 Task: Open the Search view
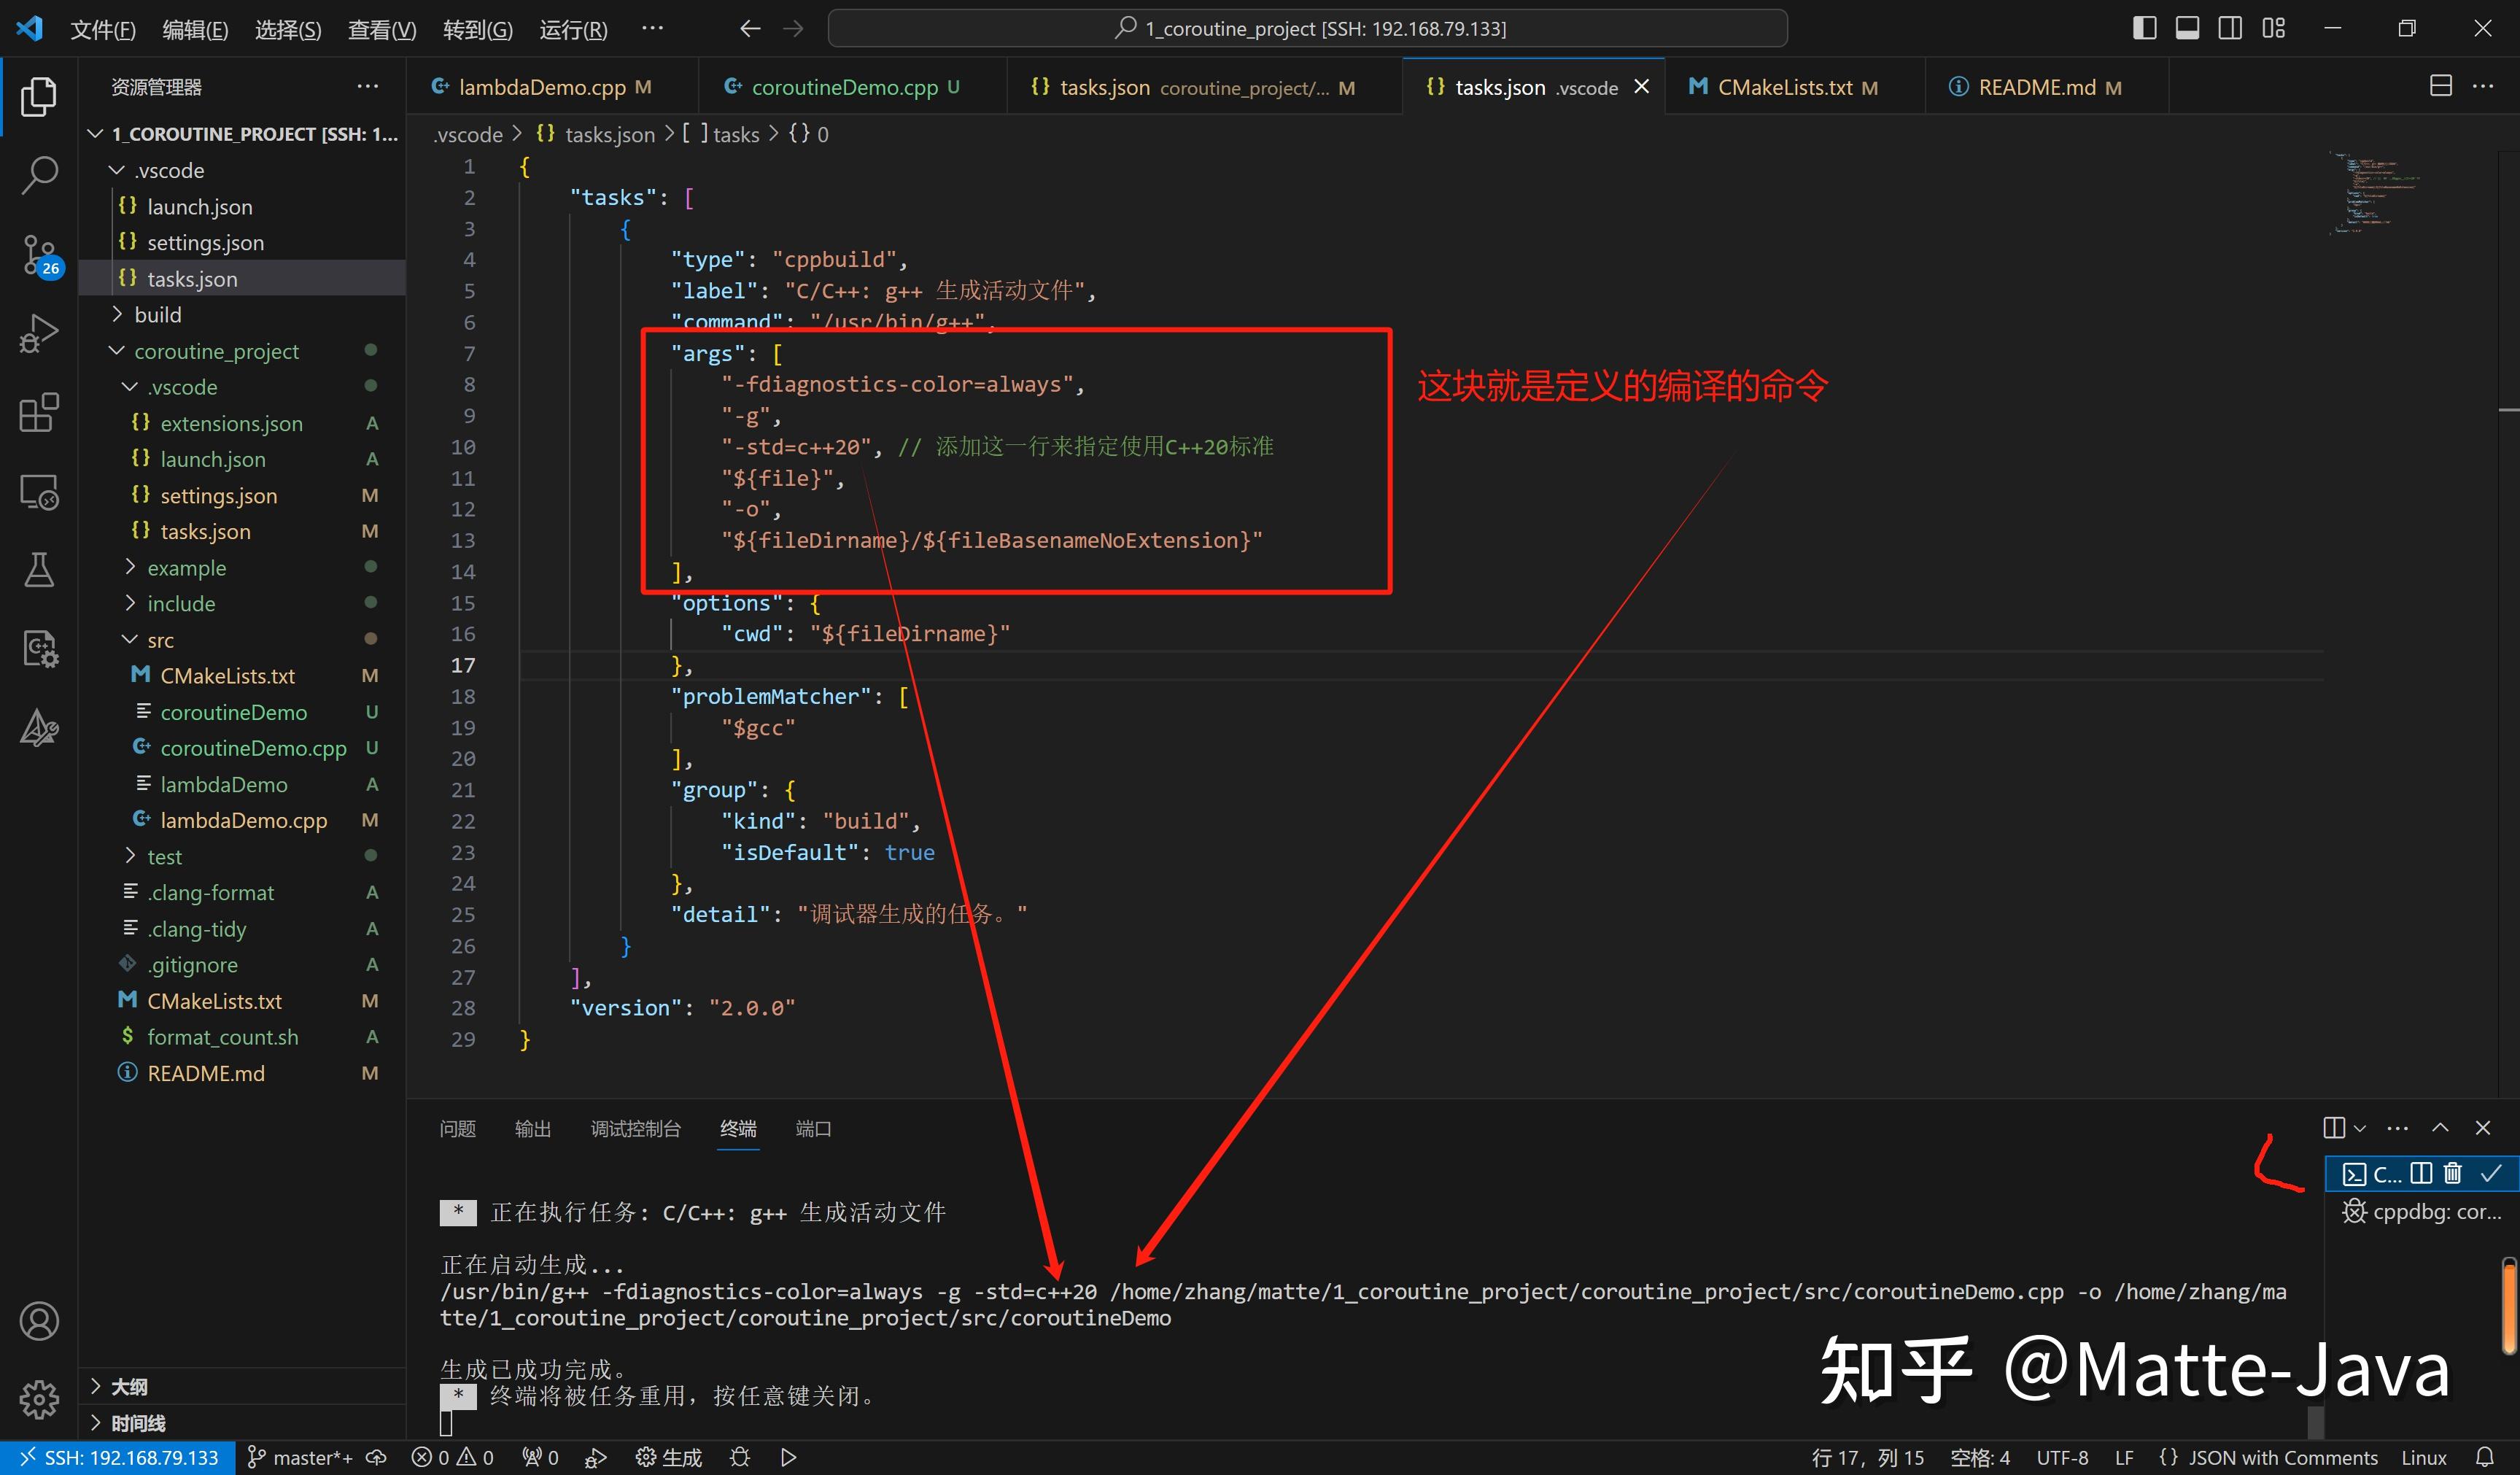point(40,174)
